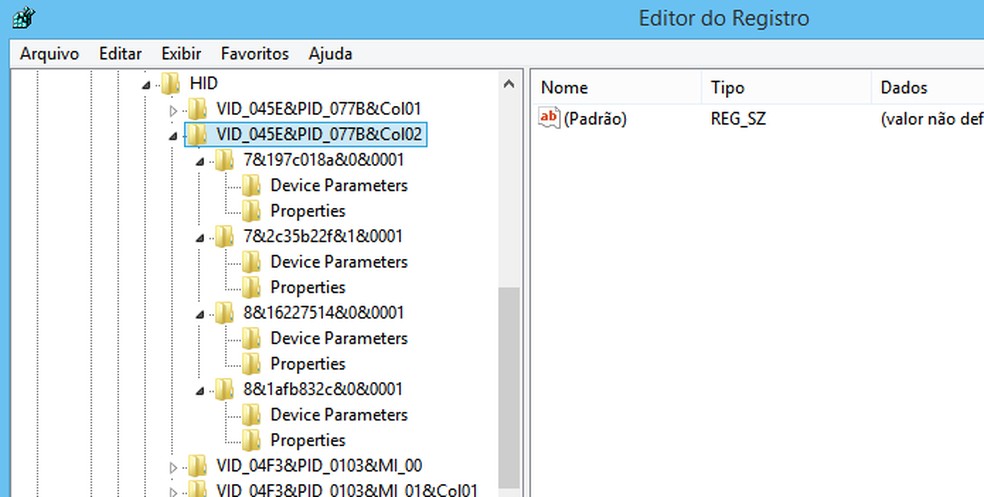
Task: Collapse the 7&2c35b22f&1&0001 key
Action: 200,238
